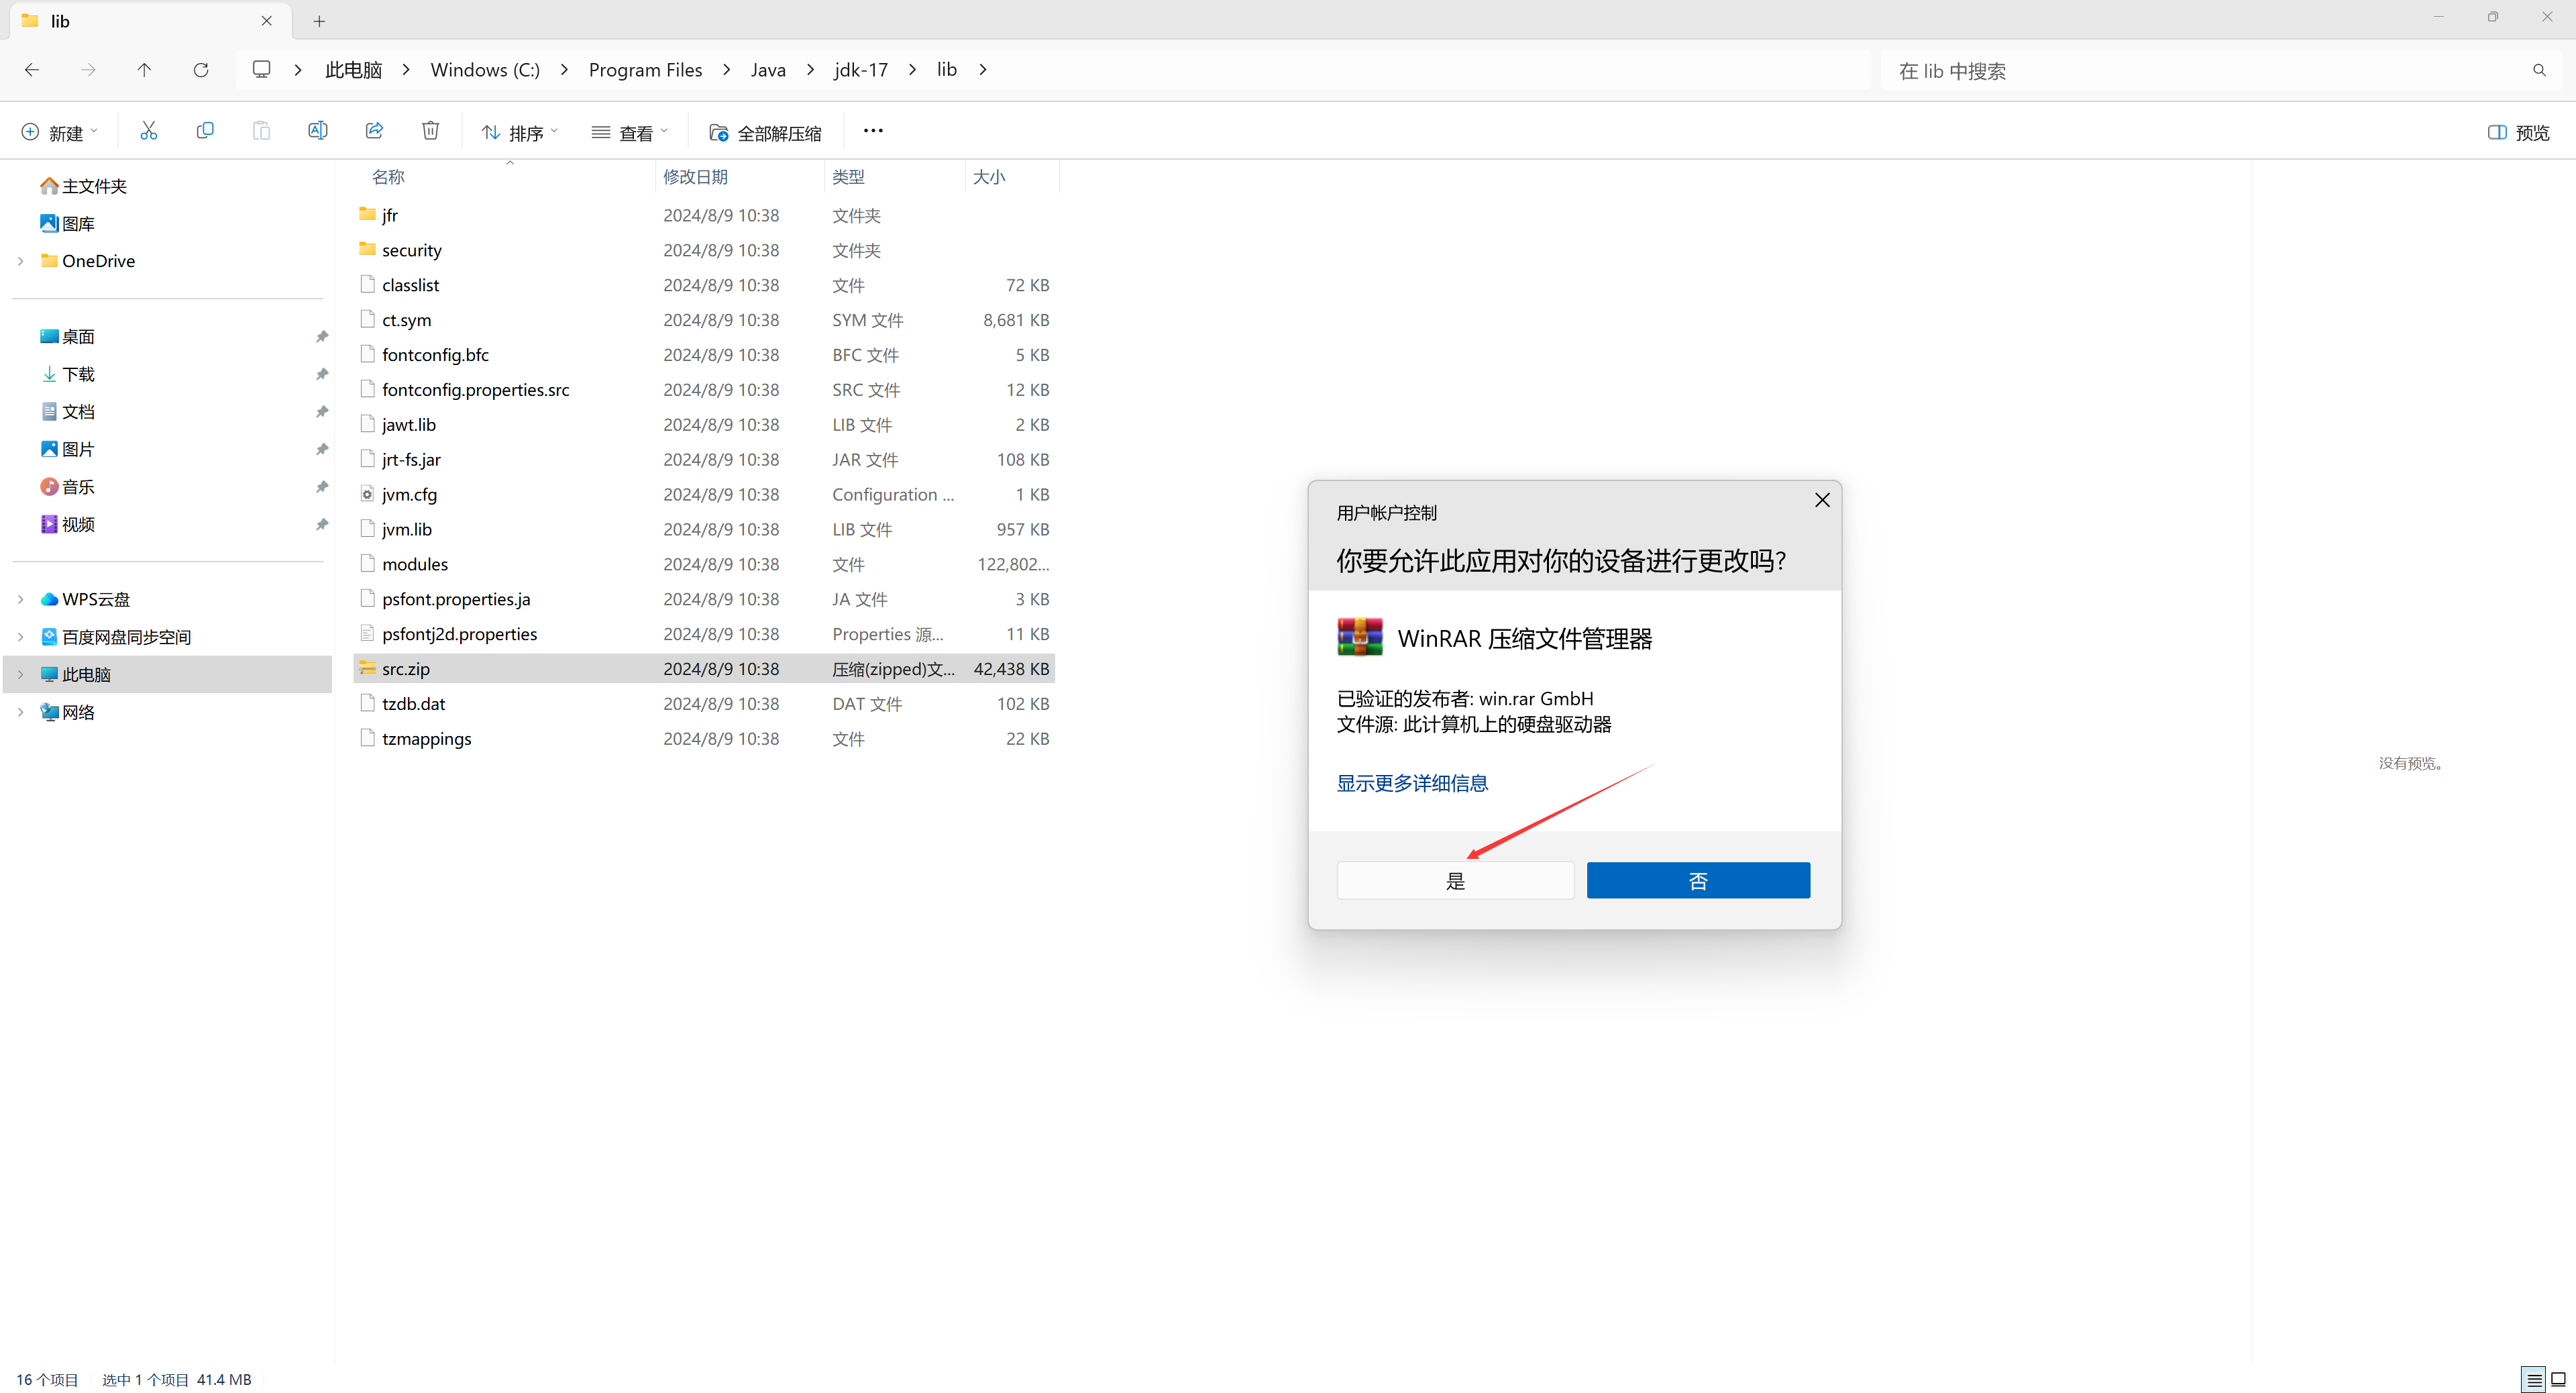Expand the OneDrive tree node
Screen dimensions: 2576x1393
pos(21,261)
